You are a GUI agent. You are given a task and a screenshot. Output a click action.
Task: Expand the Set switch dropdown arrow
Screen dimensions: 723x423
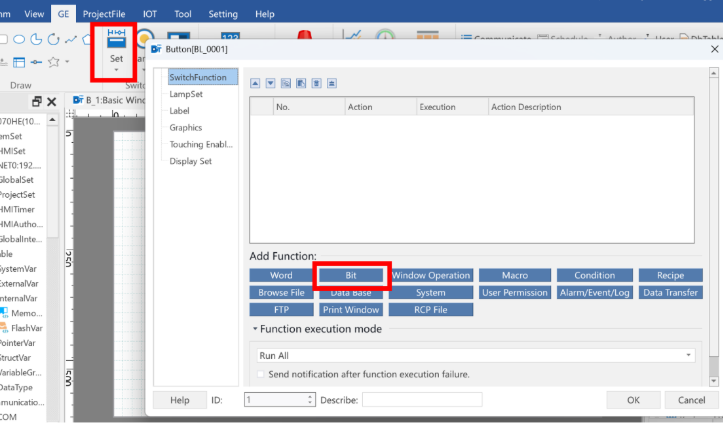[x=116, y=70]
